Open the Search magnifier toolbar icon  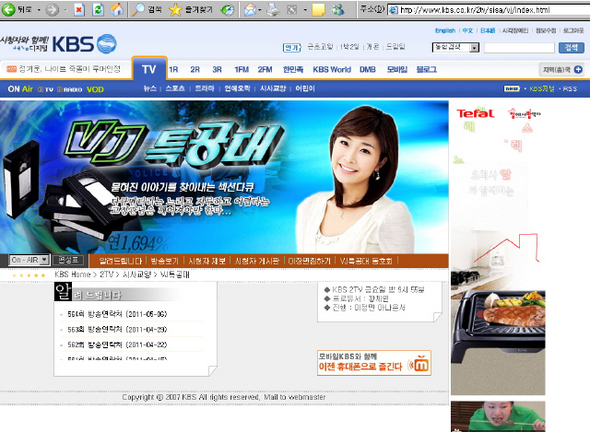point(138,9)
